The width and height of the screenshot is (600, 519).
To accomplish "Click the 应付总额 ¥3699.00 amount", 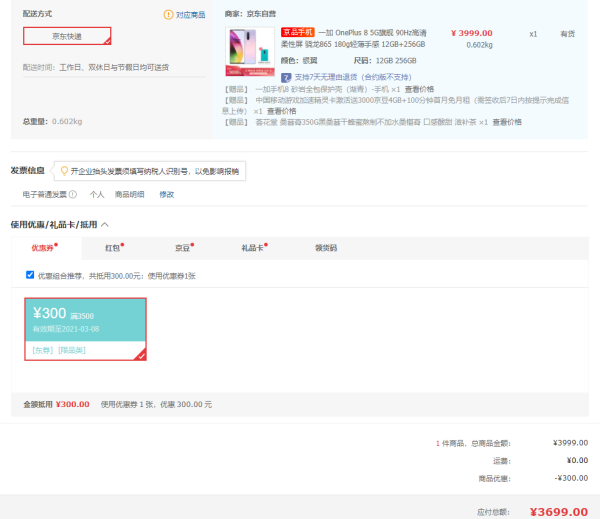I will (559, 512).
